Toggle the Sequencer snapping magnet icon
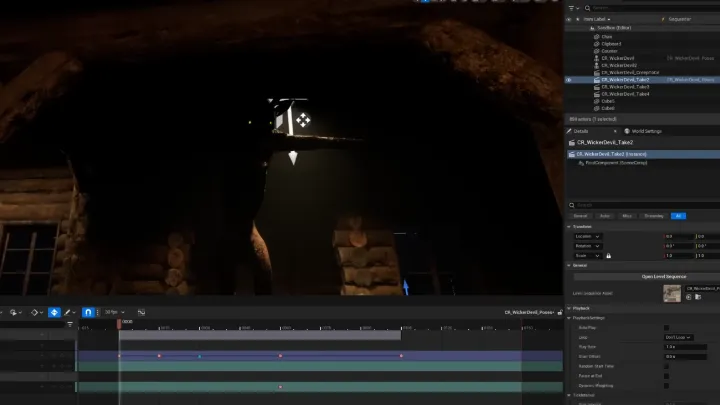Screen dimensions: 720x405 [x=88, y=312]
